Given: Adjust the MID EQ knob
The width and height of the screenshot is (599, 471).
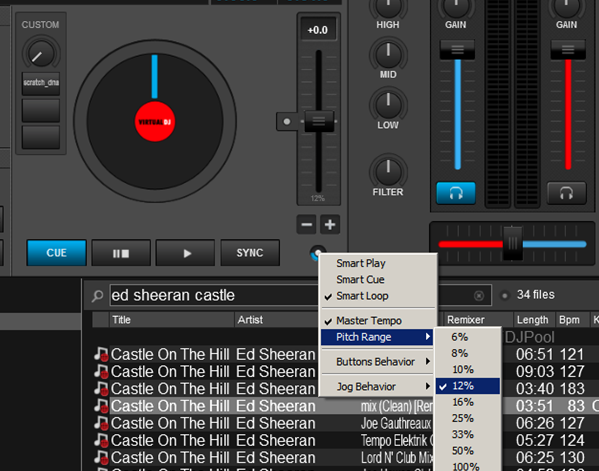Looking at the screenshot, I should [x=388, y=54].
